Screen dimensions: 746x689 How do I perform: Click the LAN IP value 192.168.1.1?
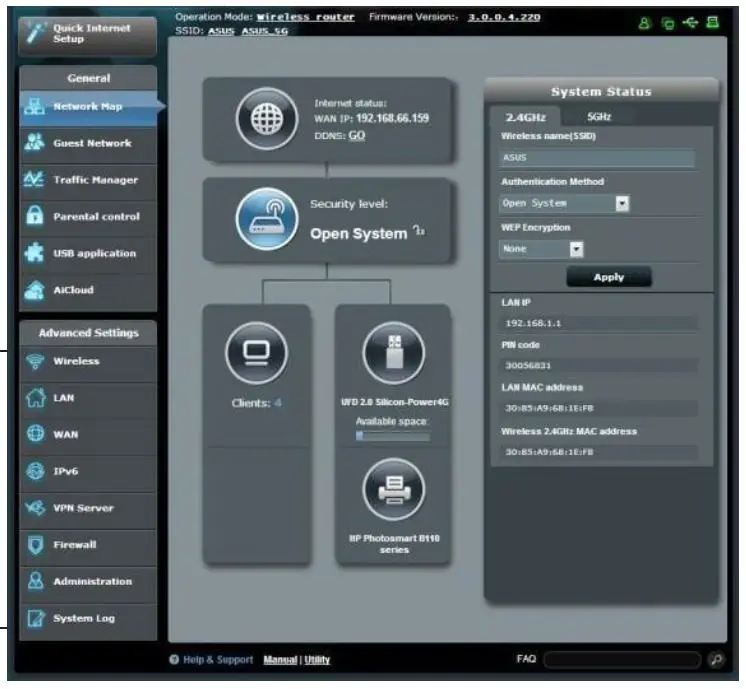tap(533, 324)
